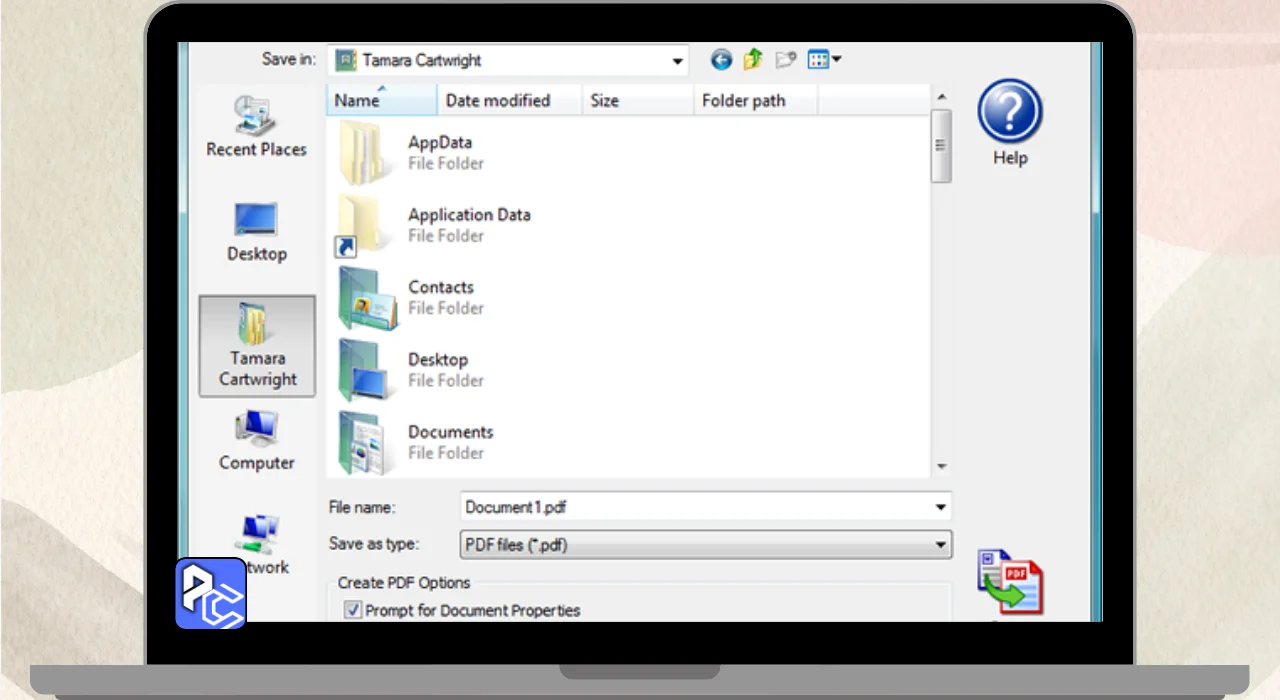The image size is (1280, 700).
Task: Select Desktop in the places sidebar
Action: coord(256,232)
